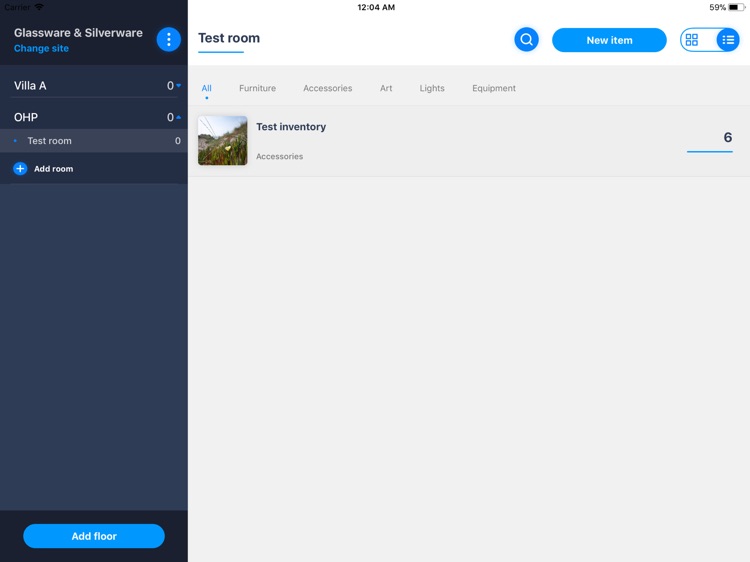Select the Lights category tab
The image size is (750, 562).
[432, 88]
